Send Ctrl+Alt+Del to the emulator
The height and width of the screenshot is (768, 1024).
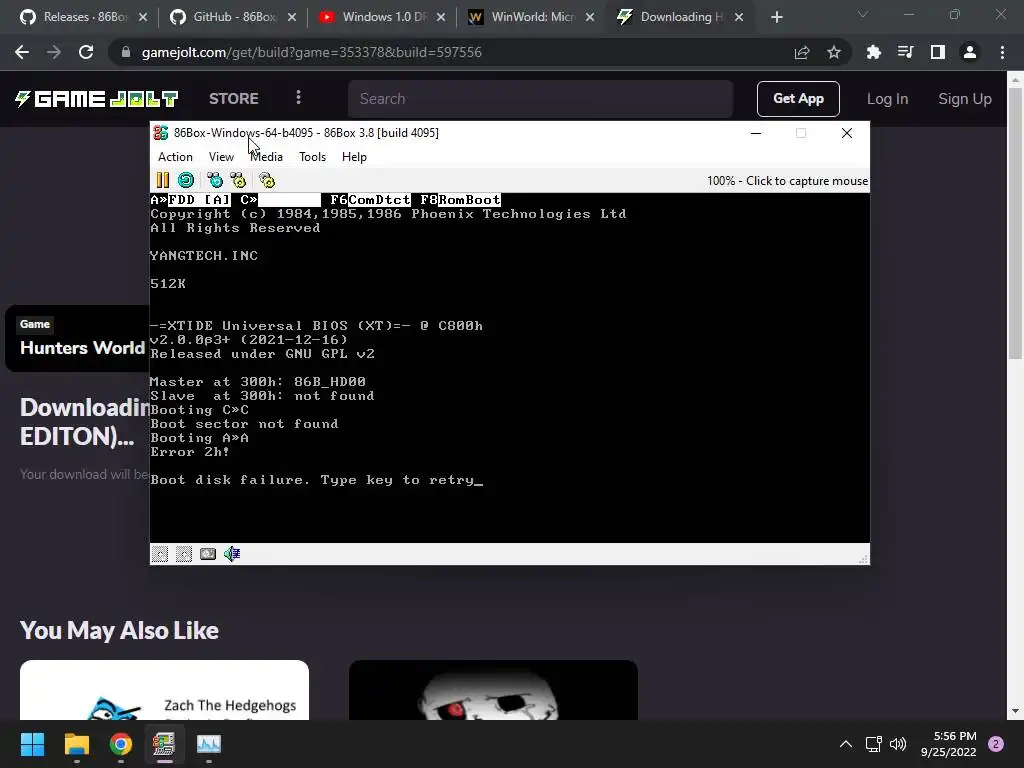point(215,180)
